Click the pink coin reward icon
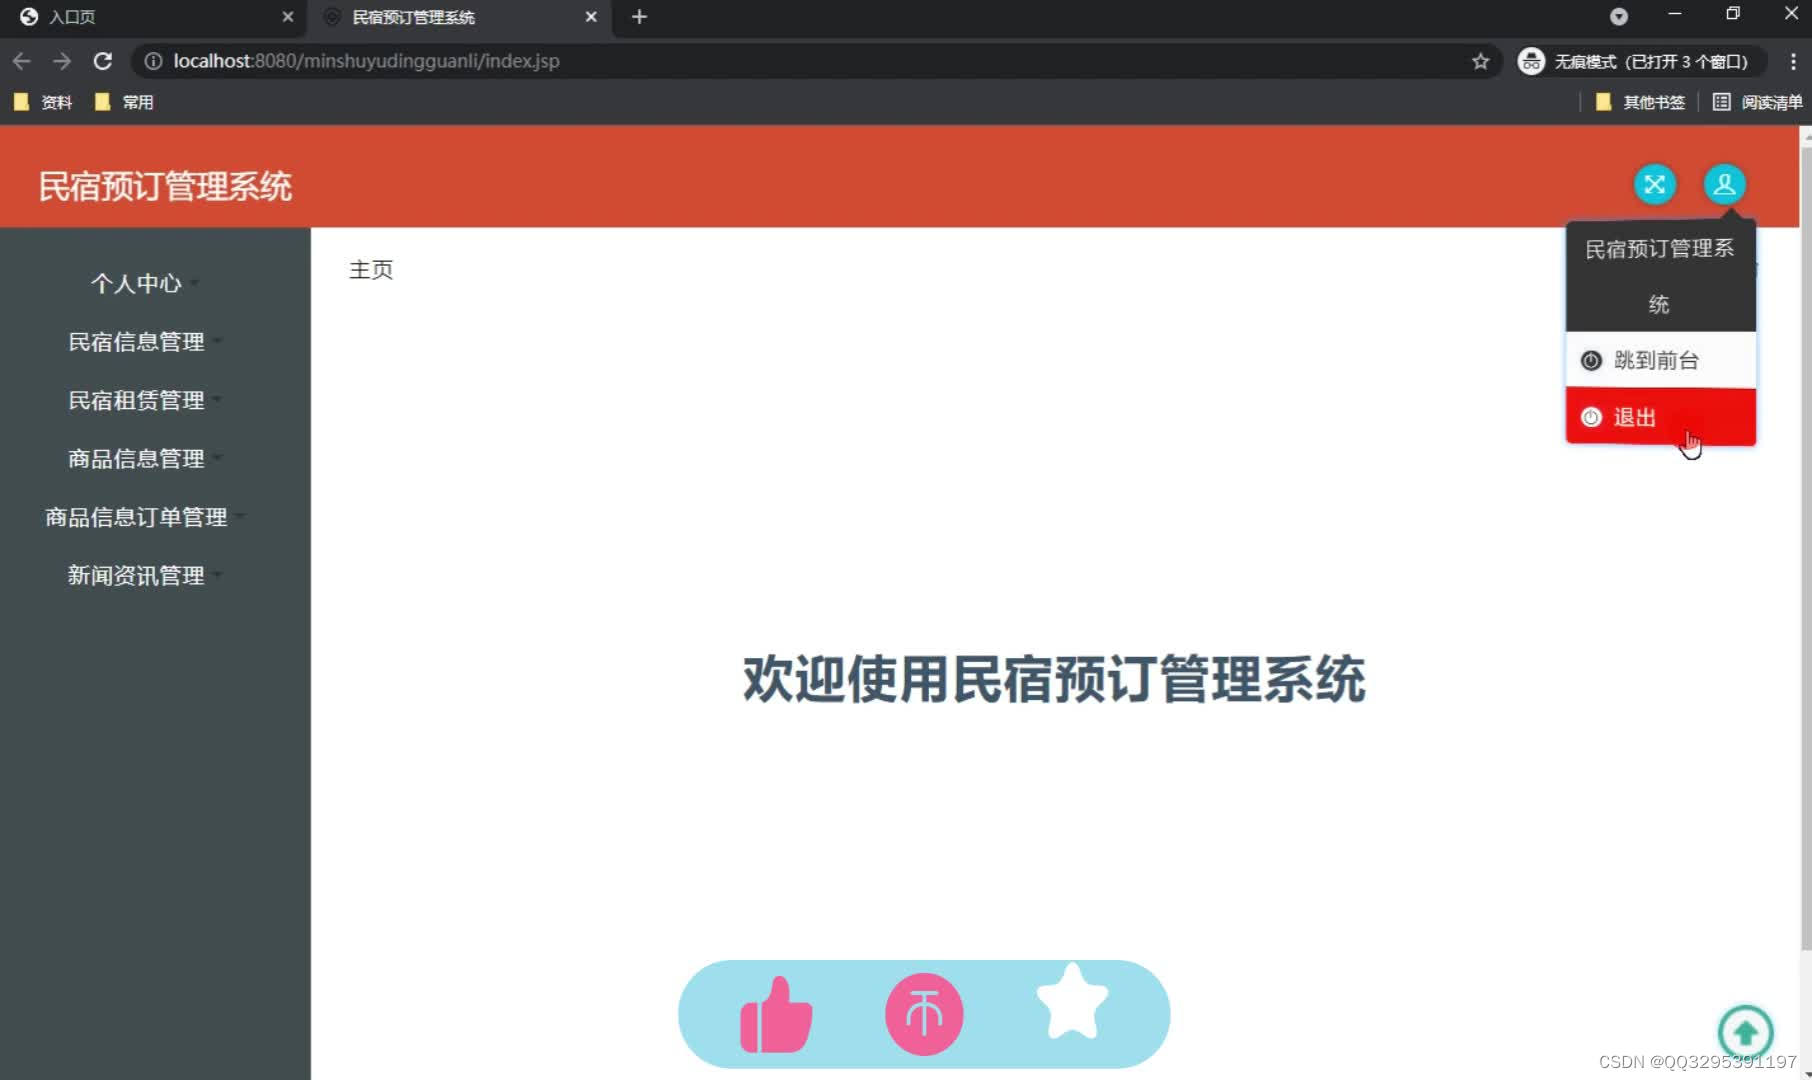The width and height of the screenshot is (1812, 1080). click(924, 1014)
